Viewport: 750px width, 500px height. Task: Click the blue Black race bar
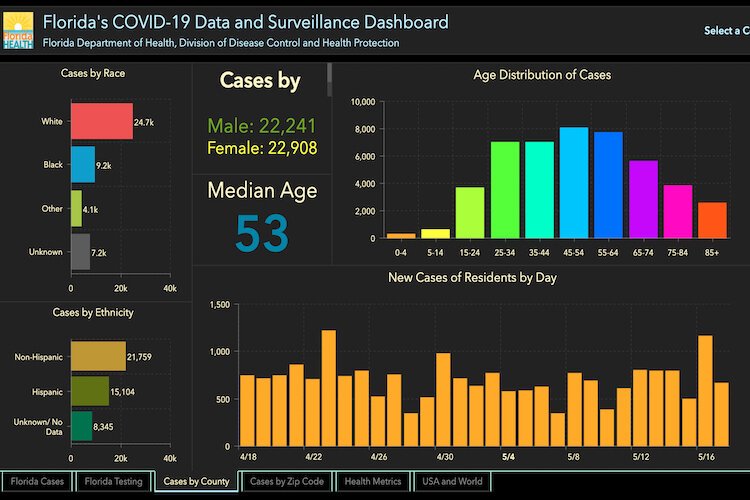coord(82,164)
